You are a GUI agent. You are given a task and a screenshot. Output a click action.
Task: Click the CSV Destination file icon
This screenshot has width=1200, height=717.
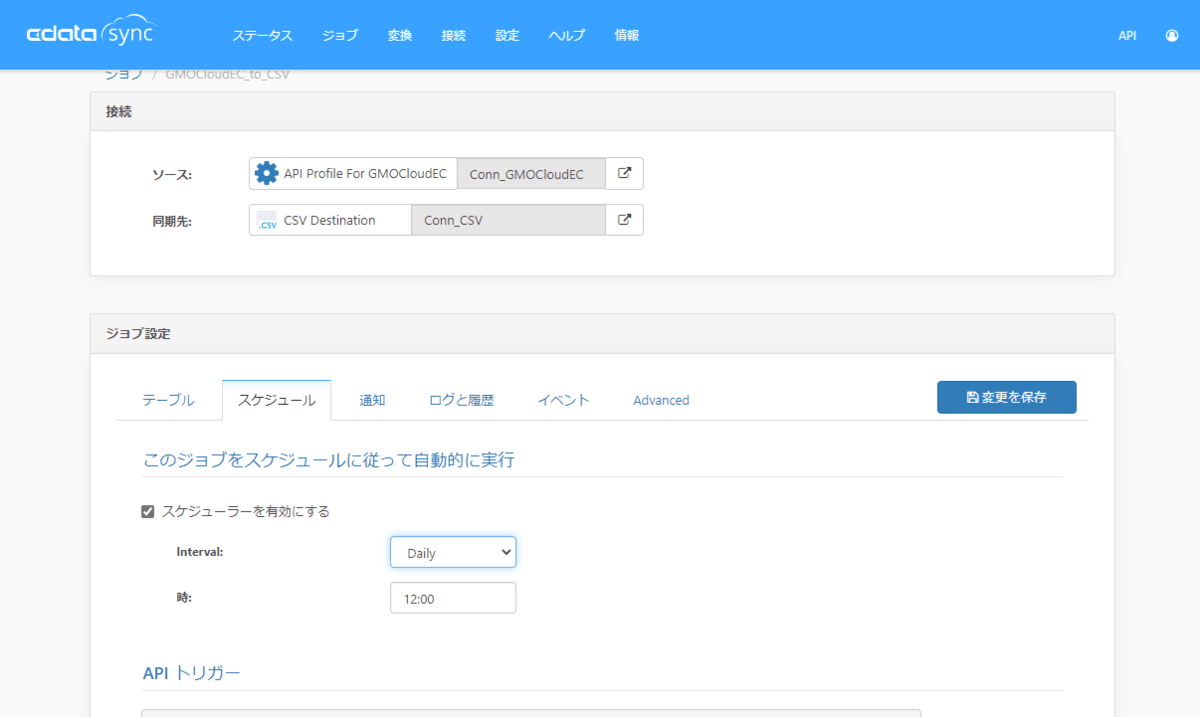(267, 220)
